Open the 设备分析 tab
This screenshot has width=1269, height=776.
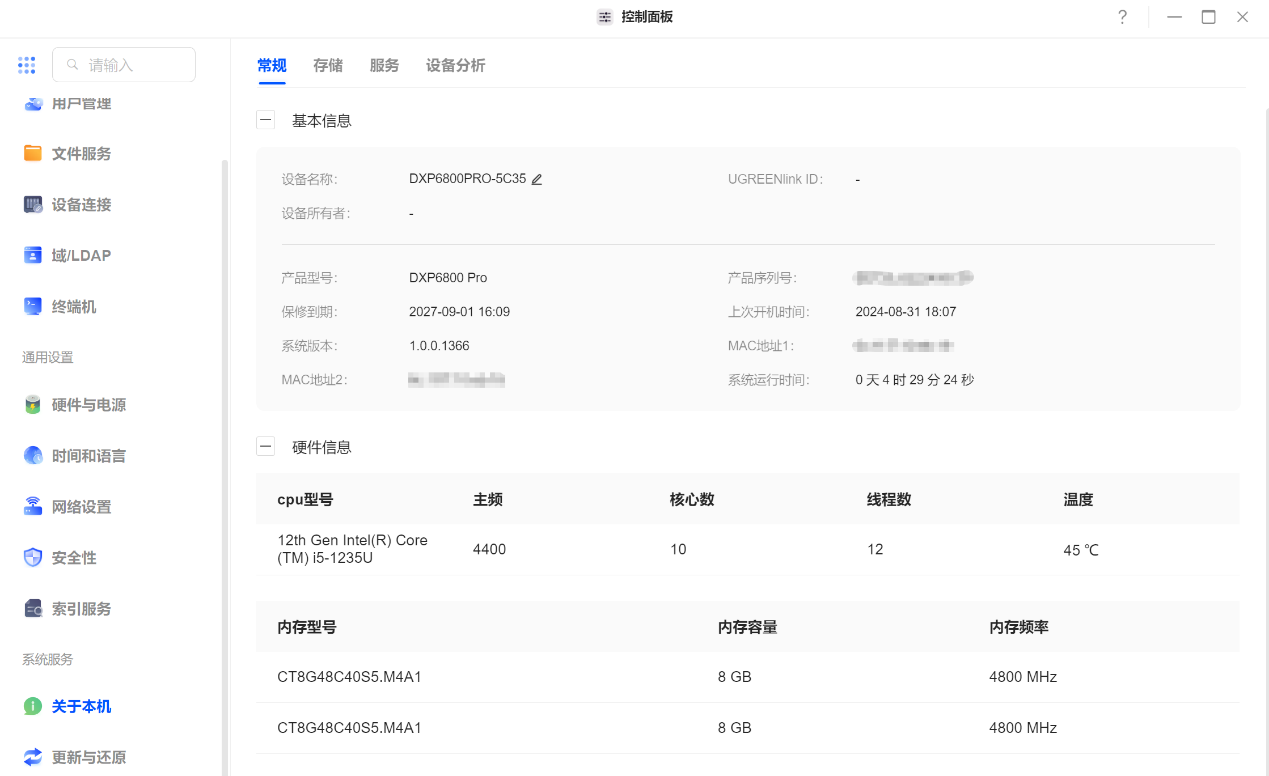point(455,65)
